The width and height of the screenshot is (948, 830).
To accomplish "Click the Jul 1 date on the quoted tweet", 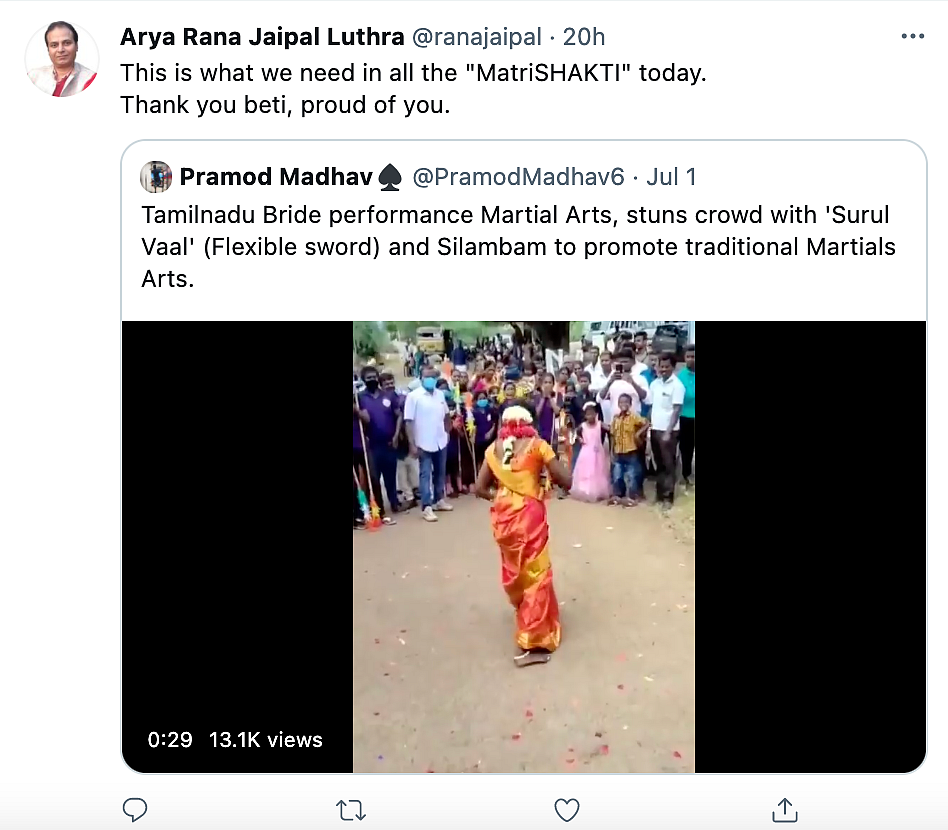I will [671, 178].
